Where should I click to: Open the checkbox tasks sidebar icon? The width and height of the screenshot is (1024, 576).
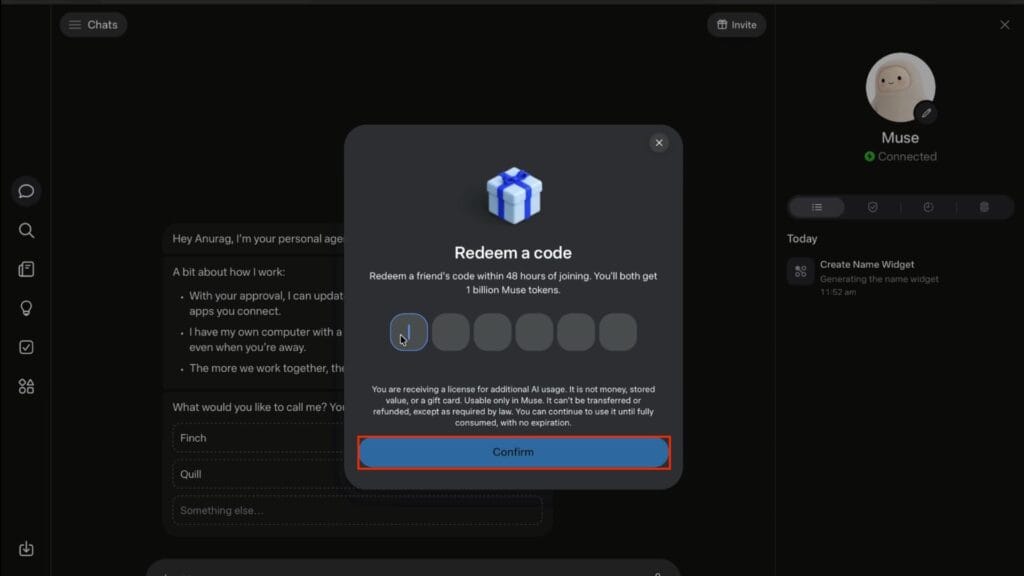pyautogui.click(x=26, y=347)
